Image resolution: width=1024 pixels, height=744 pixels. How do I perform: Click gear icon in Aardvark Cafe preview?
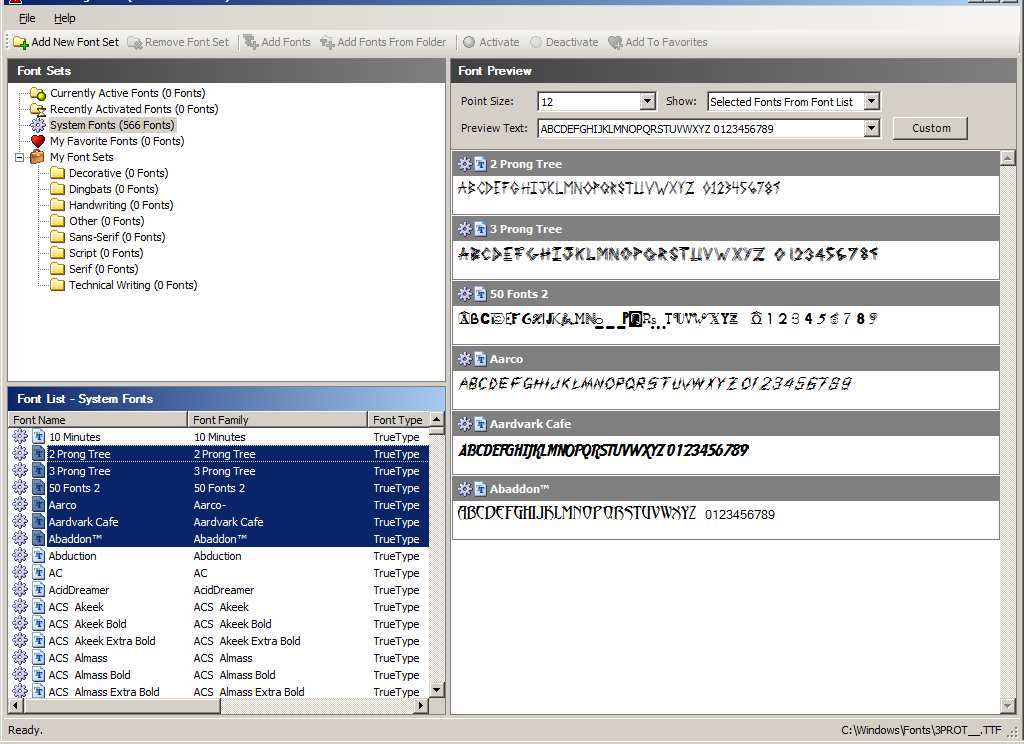[x=464, y=424]
